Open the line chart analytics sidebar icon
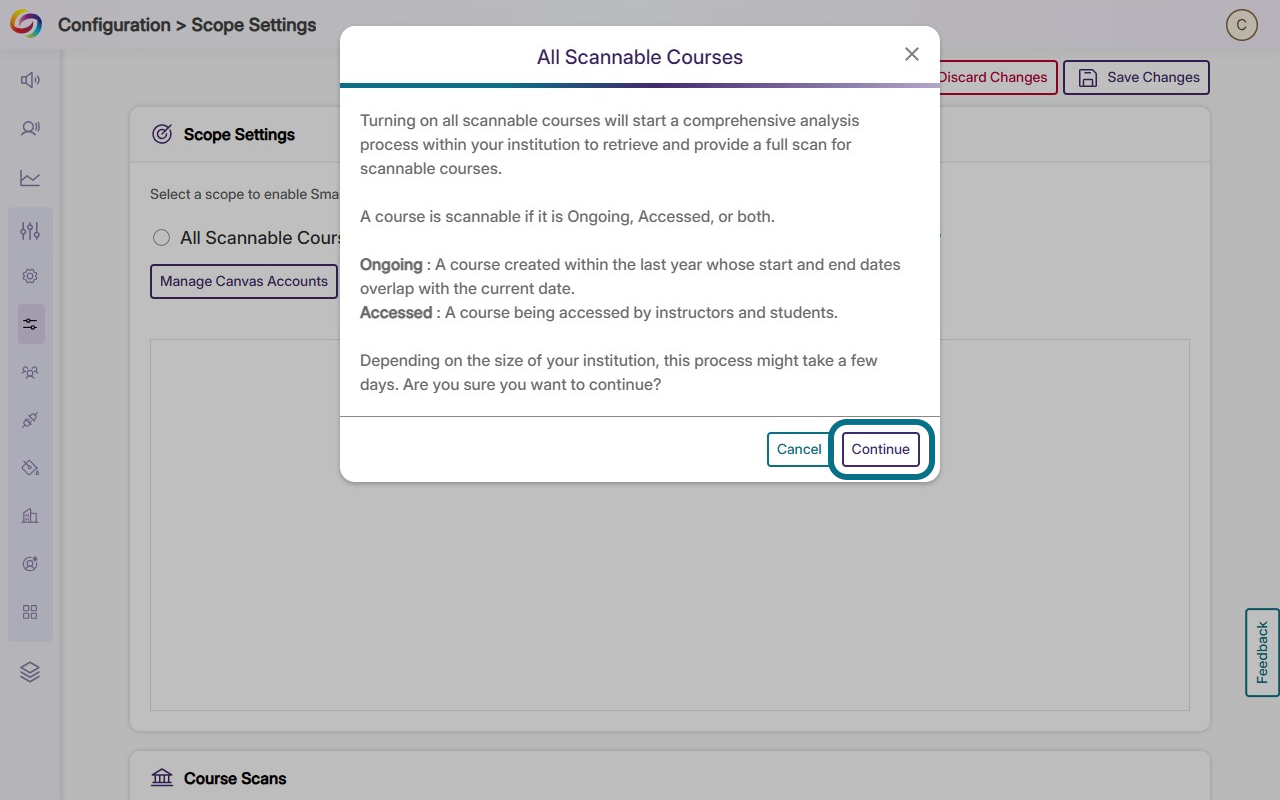Image resolution: width=1280 pixels, height=800 pixels. click(30, 178)
